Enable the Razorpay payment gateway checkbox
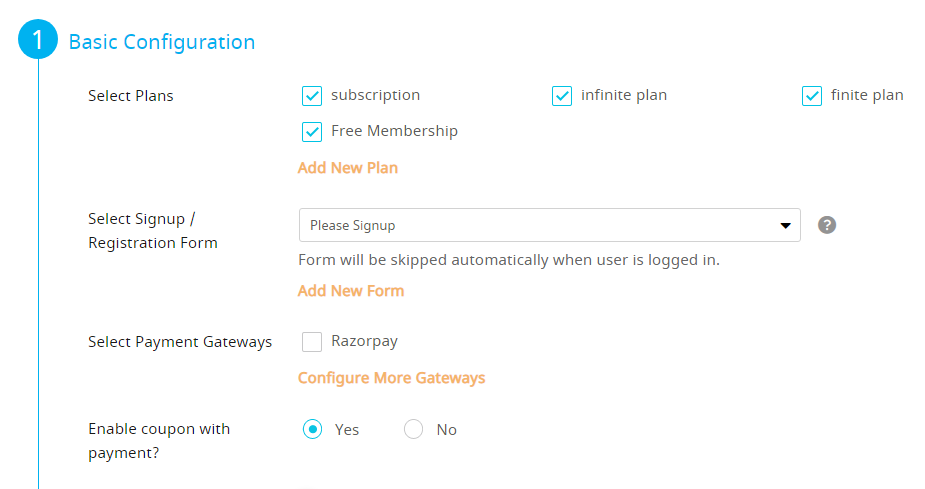The width and height of the screenshot is (925, 489). [x=311, y=342]
